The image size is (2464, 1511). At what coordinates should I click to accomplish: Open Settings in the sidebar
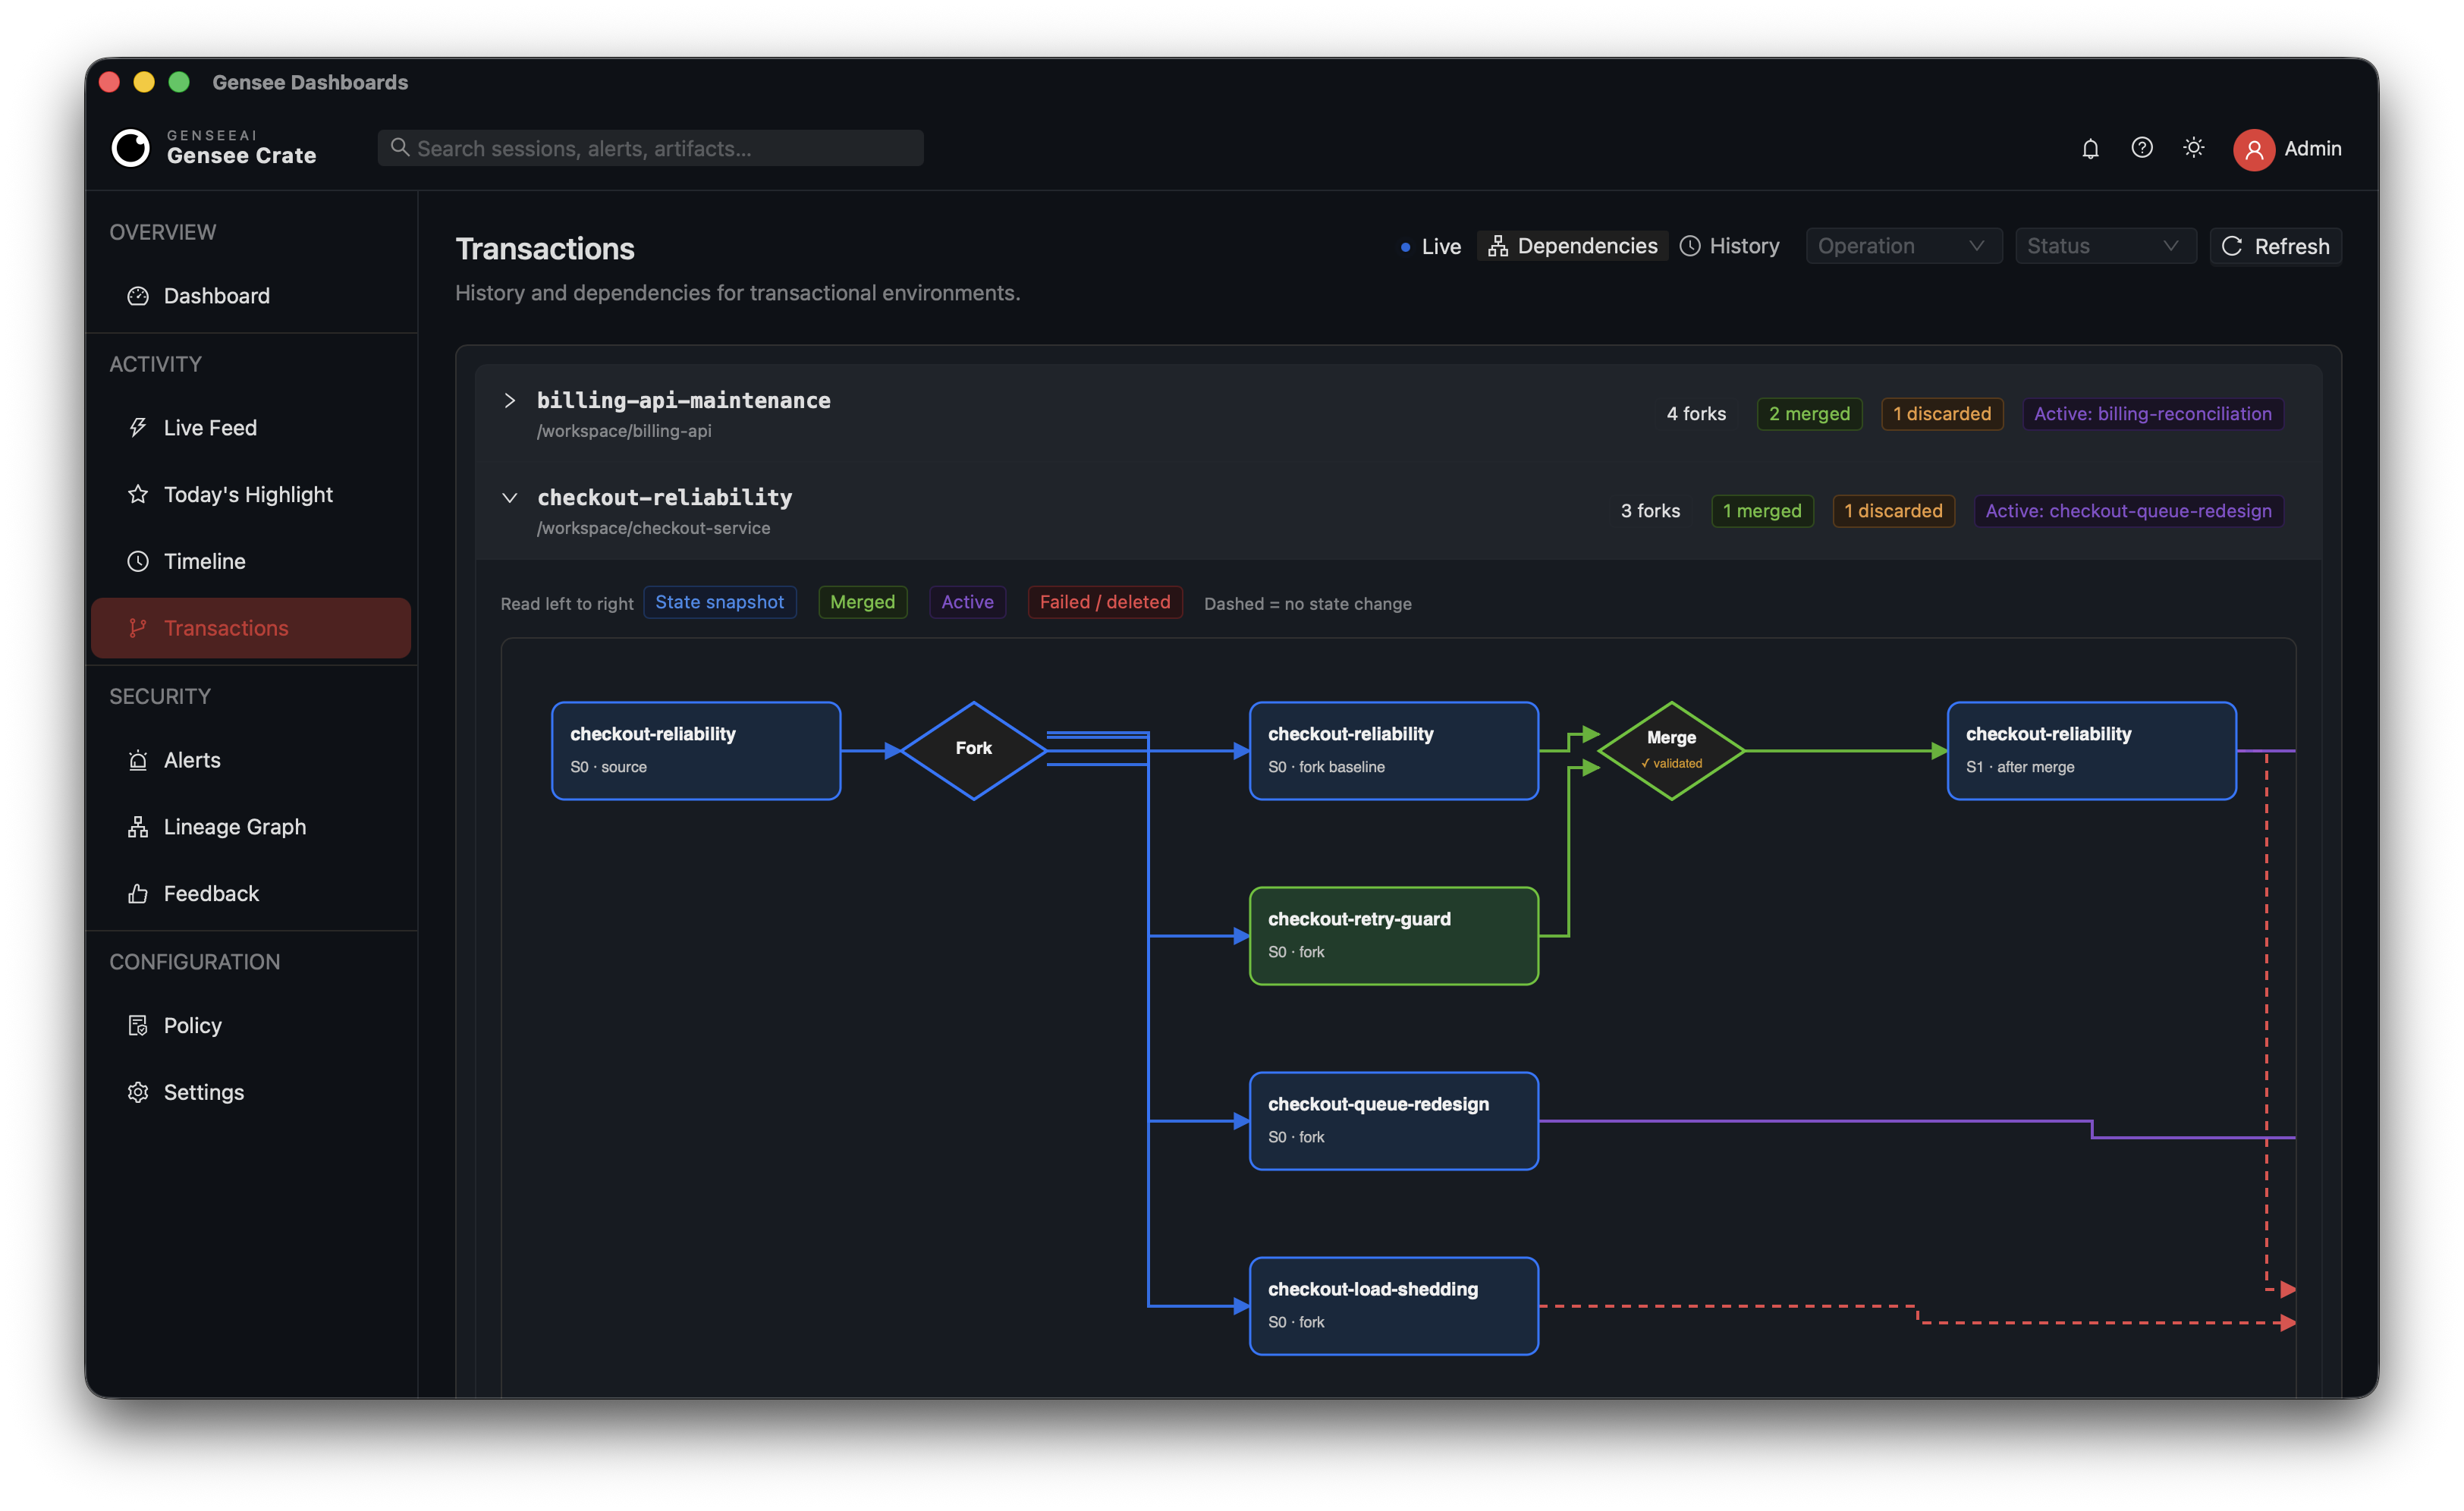tap(251, 1092)
